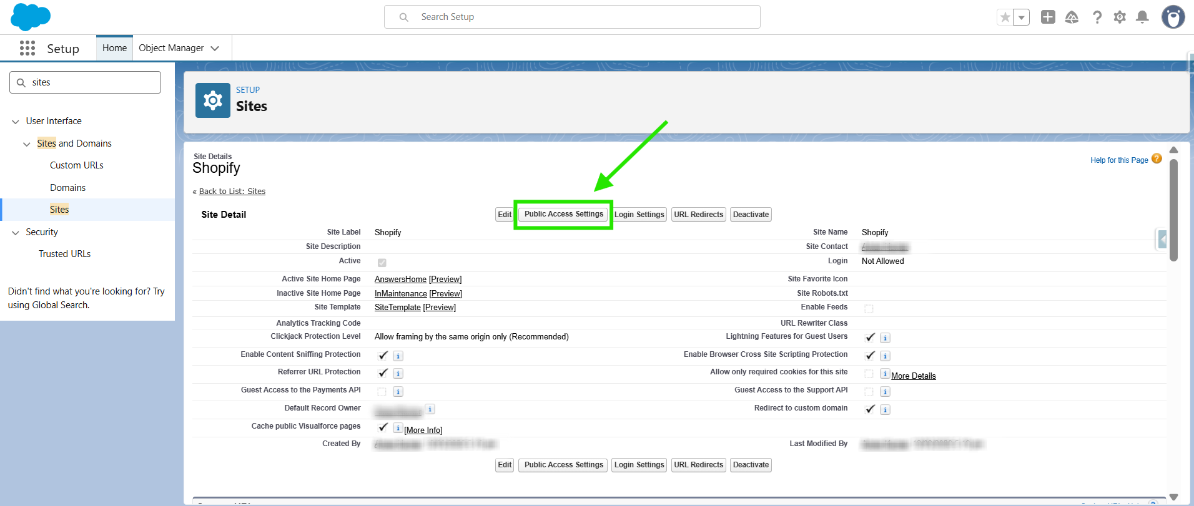This screenshot has height=506, width=1194.
Task: Open the question mark help menu
Action: tap(1097, 17)
